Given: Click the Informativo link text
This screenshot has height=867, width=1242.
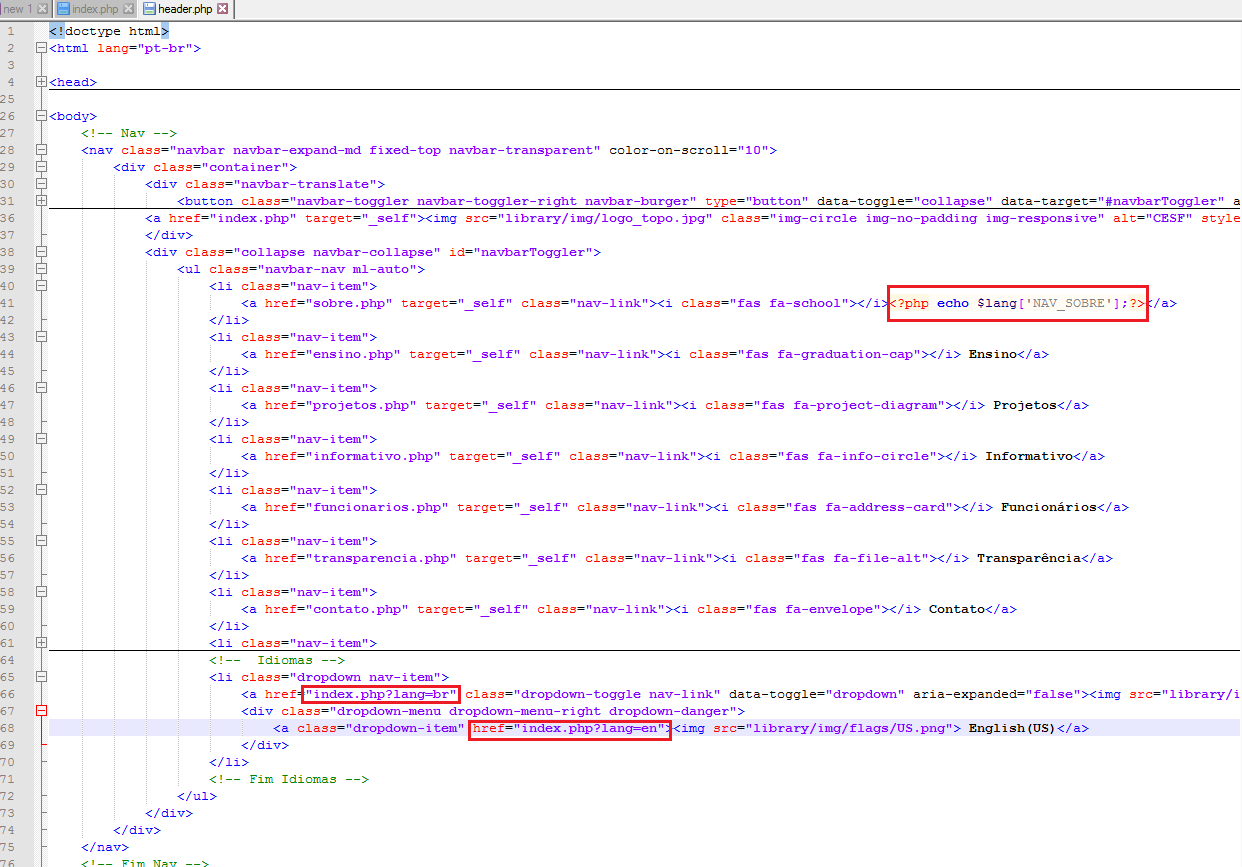Looking at the screenshot, I should pos(1028,456).
